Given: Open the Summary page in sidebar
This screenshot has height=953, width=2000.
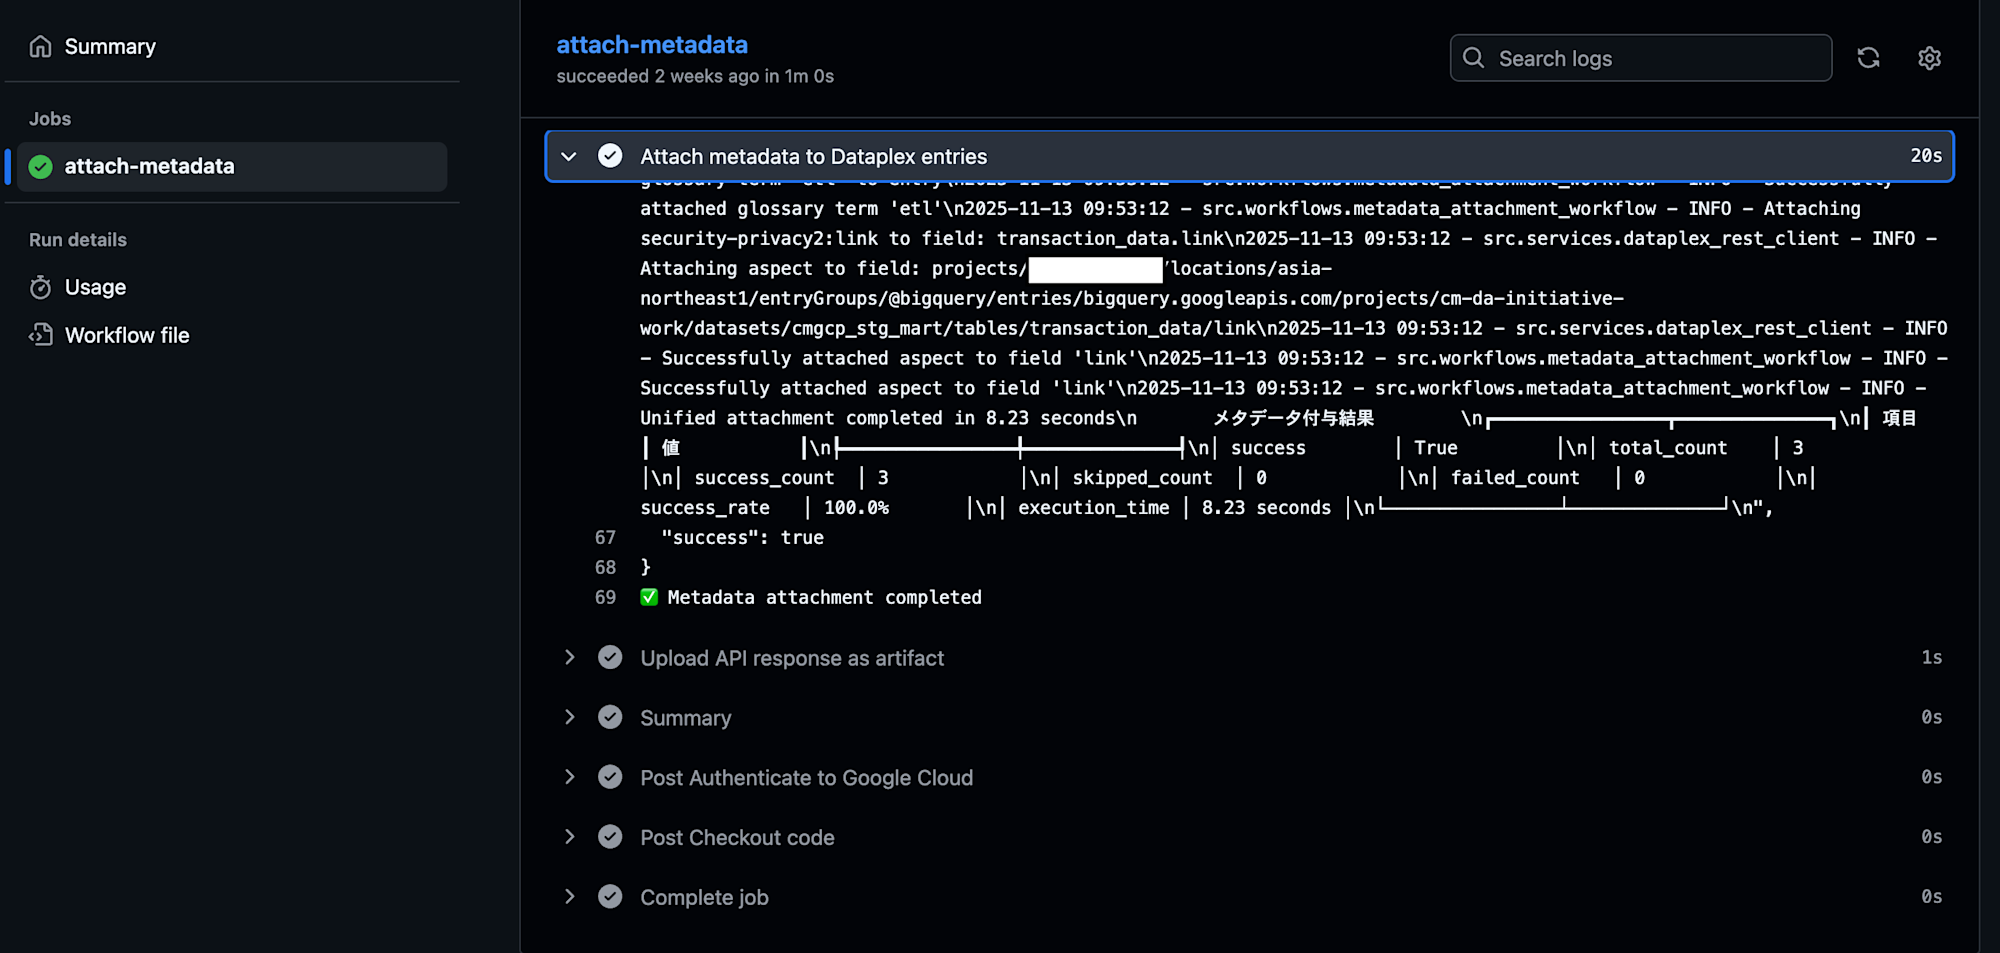Looking at the screenshot, I should [110, 47].
